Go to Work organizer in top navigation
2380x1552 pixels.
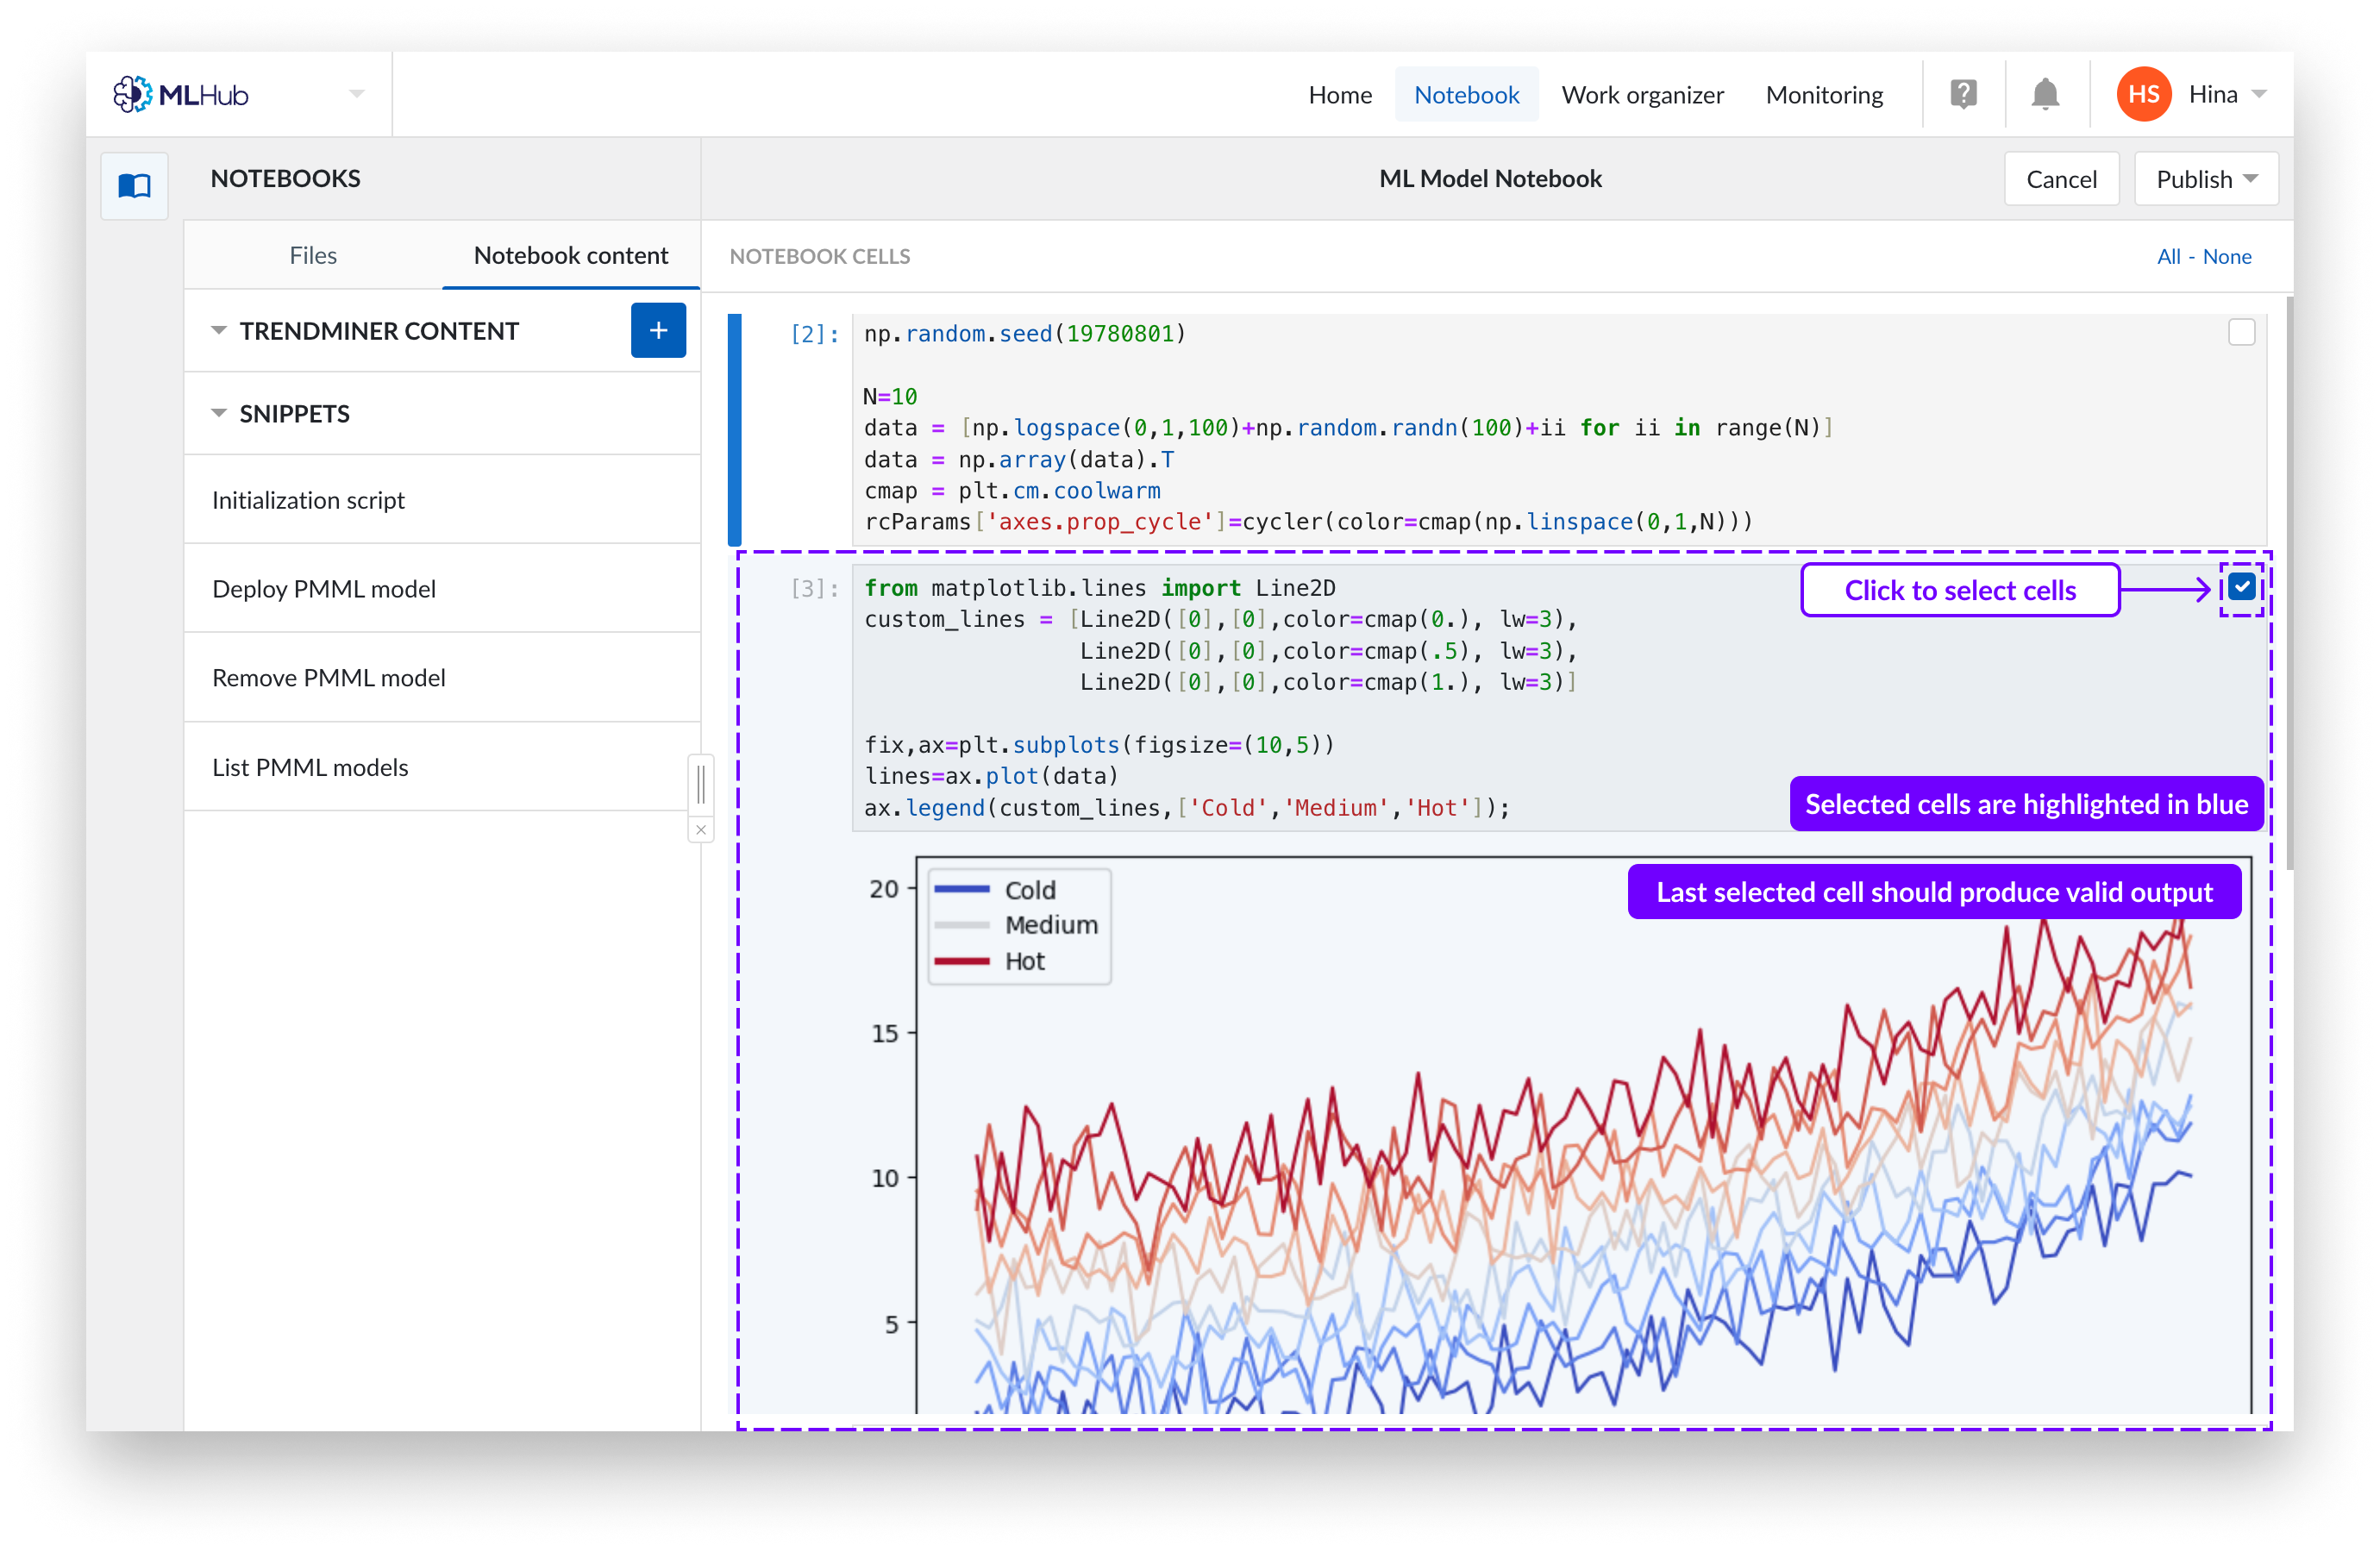click(1642, 94)
